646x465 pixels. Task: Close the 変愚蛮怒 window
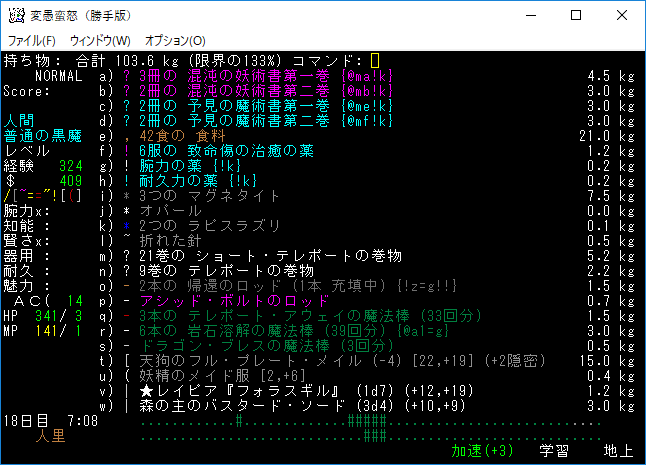click(621, 16)
